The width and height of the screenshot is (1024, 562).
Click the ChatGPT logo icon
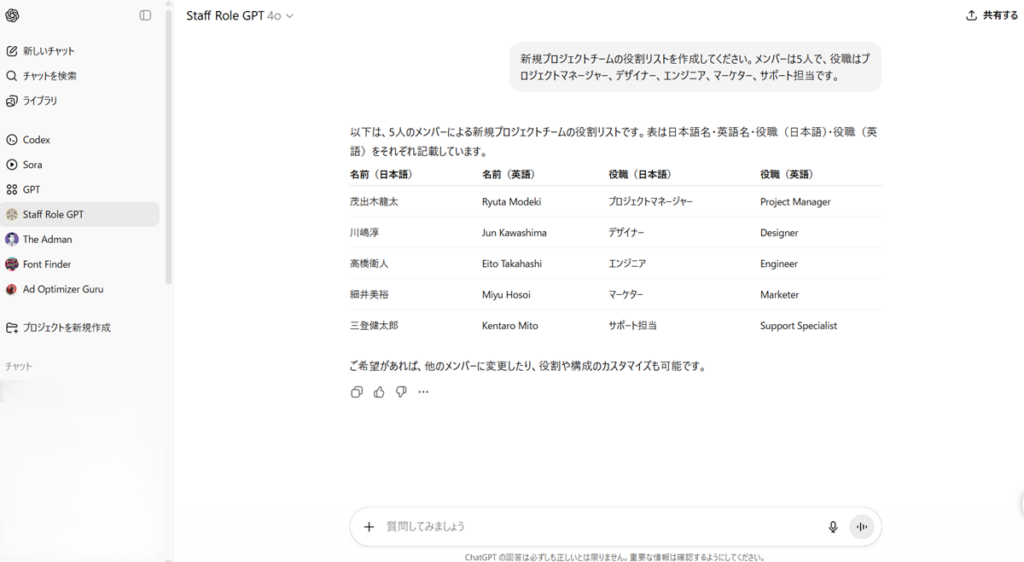12,16
